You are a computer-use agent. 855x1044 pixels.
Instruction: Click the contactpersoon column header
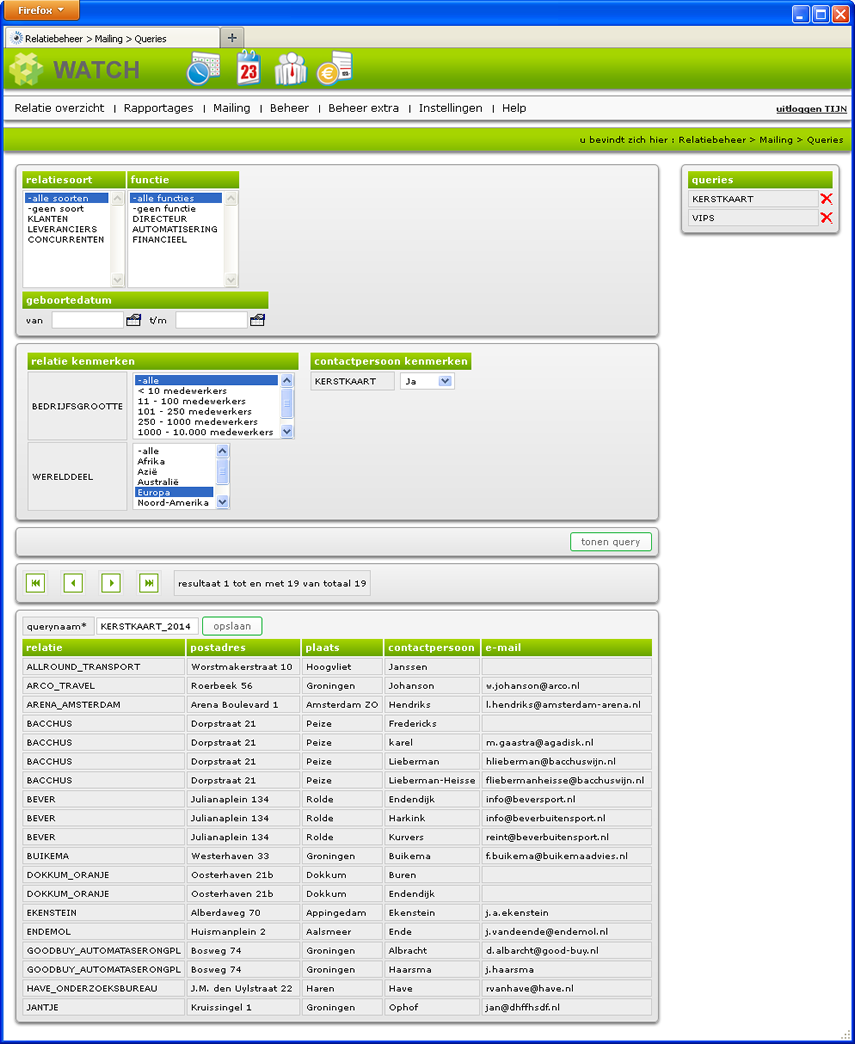(x=432, y=647)
